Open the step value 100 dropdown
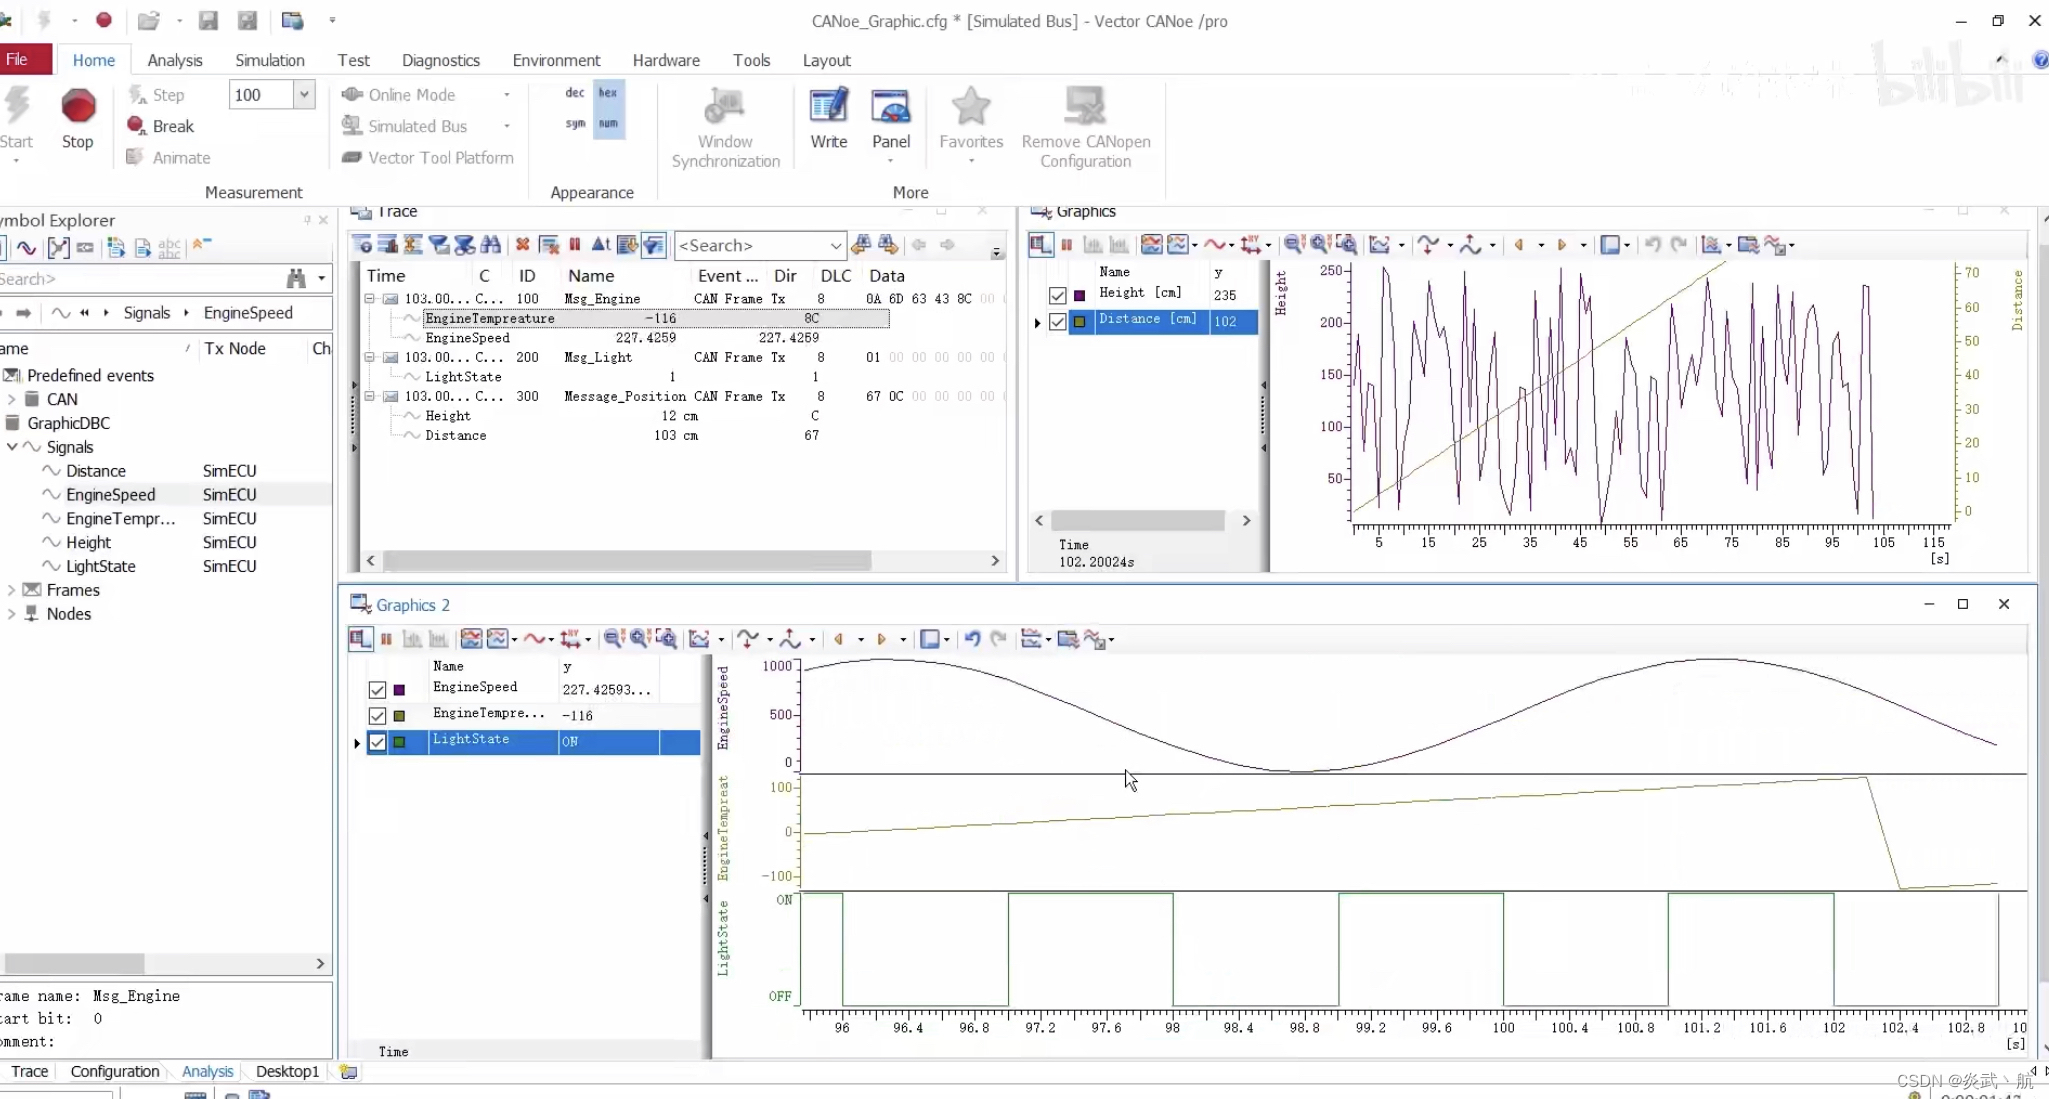 [x=304, y=95]
